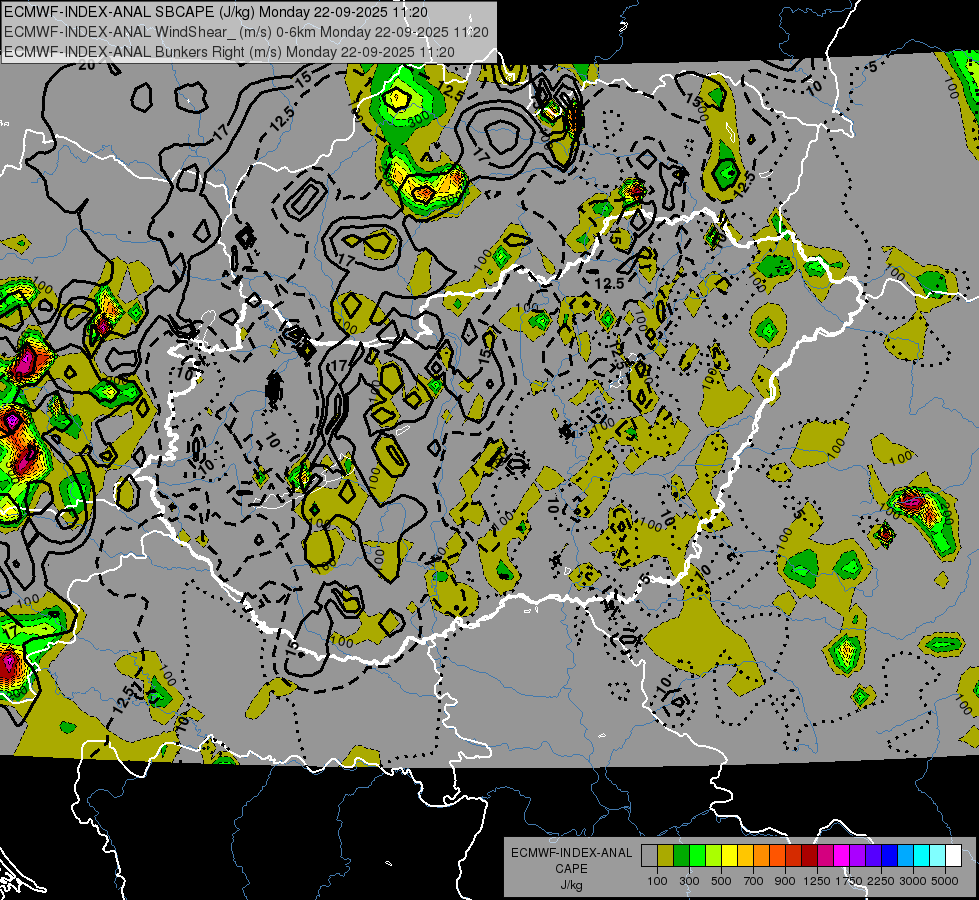This screenshot has height=900, width=979.
Task: Click the 20 contour label below title box
Action: pos(86,66)
